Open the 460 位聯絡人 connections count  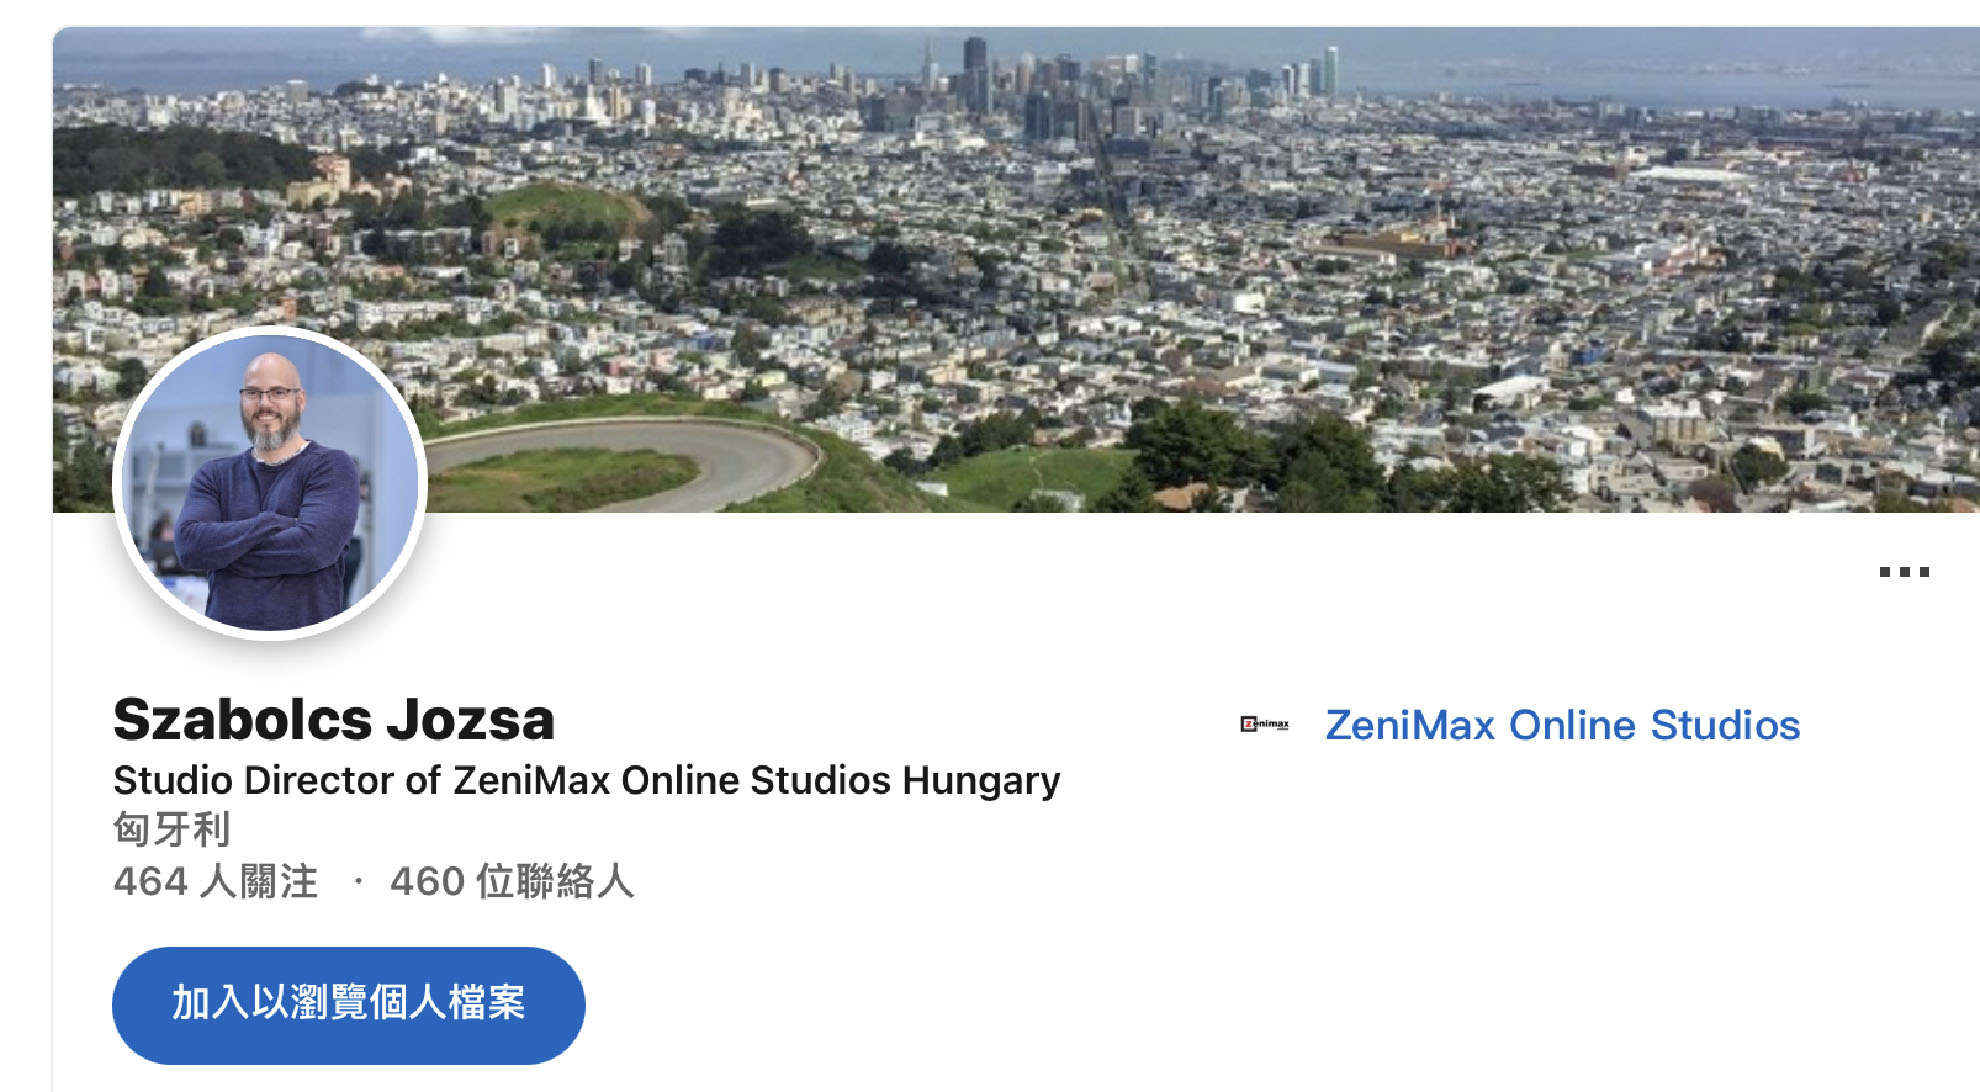[x=512, y=882]
